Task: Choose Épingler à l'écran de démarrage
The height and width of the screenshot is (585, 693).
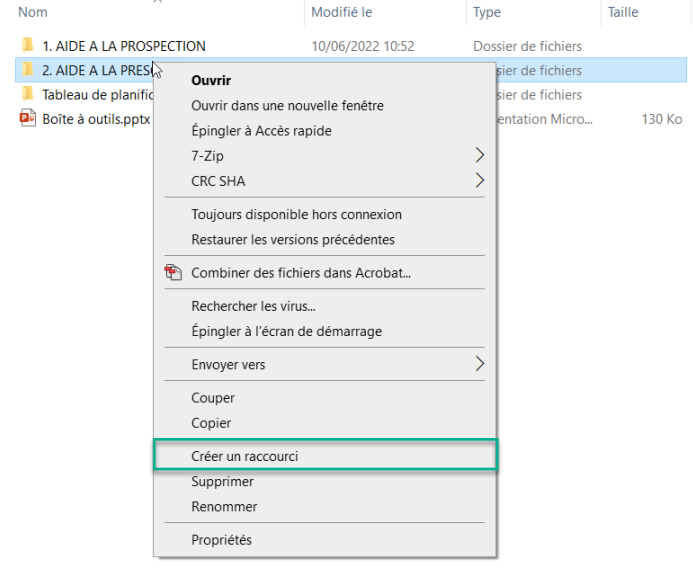Action: coord(286,331)
